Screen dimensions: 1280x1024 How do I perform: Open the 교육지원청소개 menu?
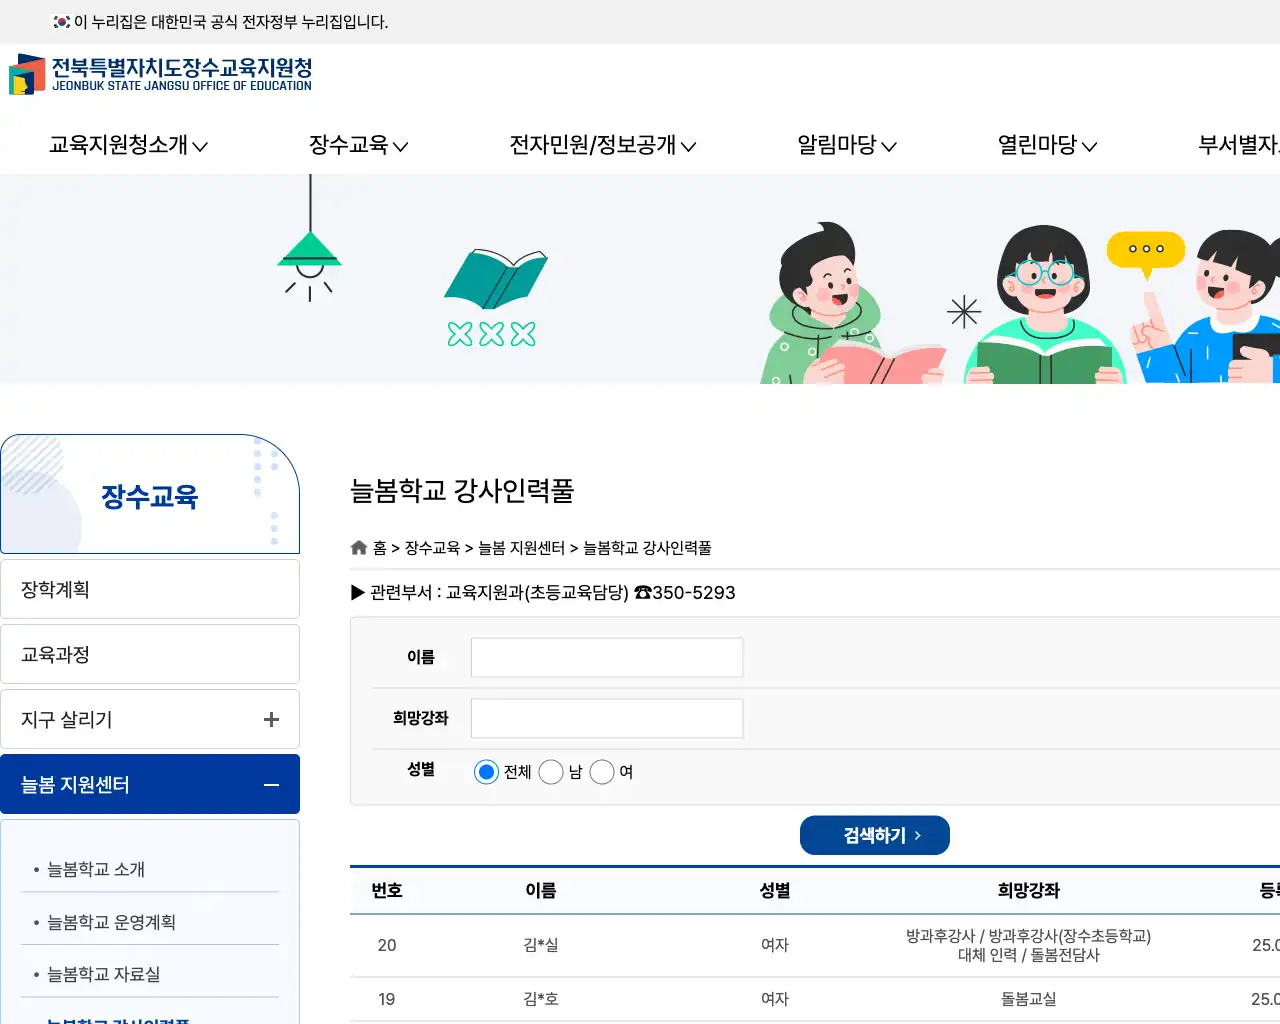[x=125, y=145]
